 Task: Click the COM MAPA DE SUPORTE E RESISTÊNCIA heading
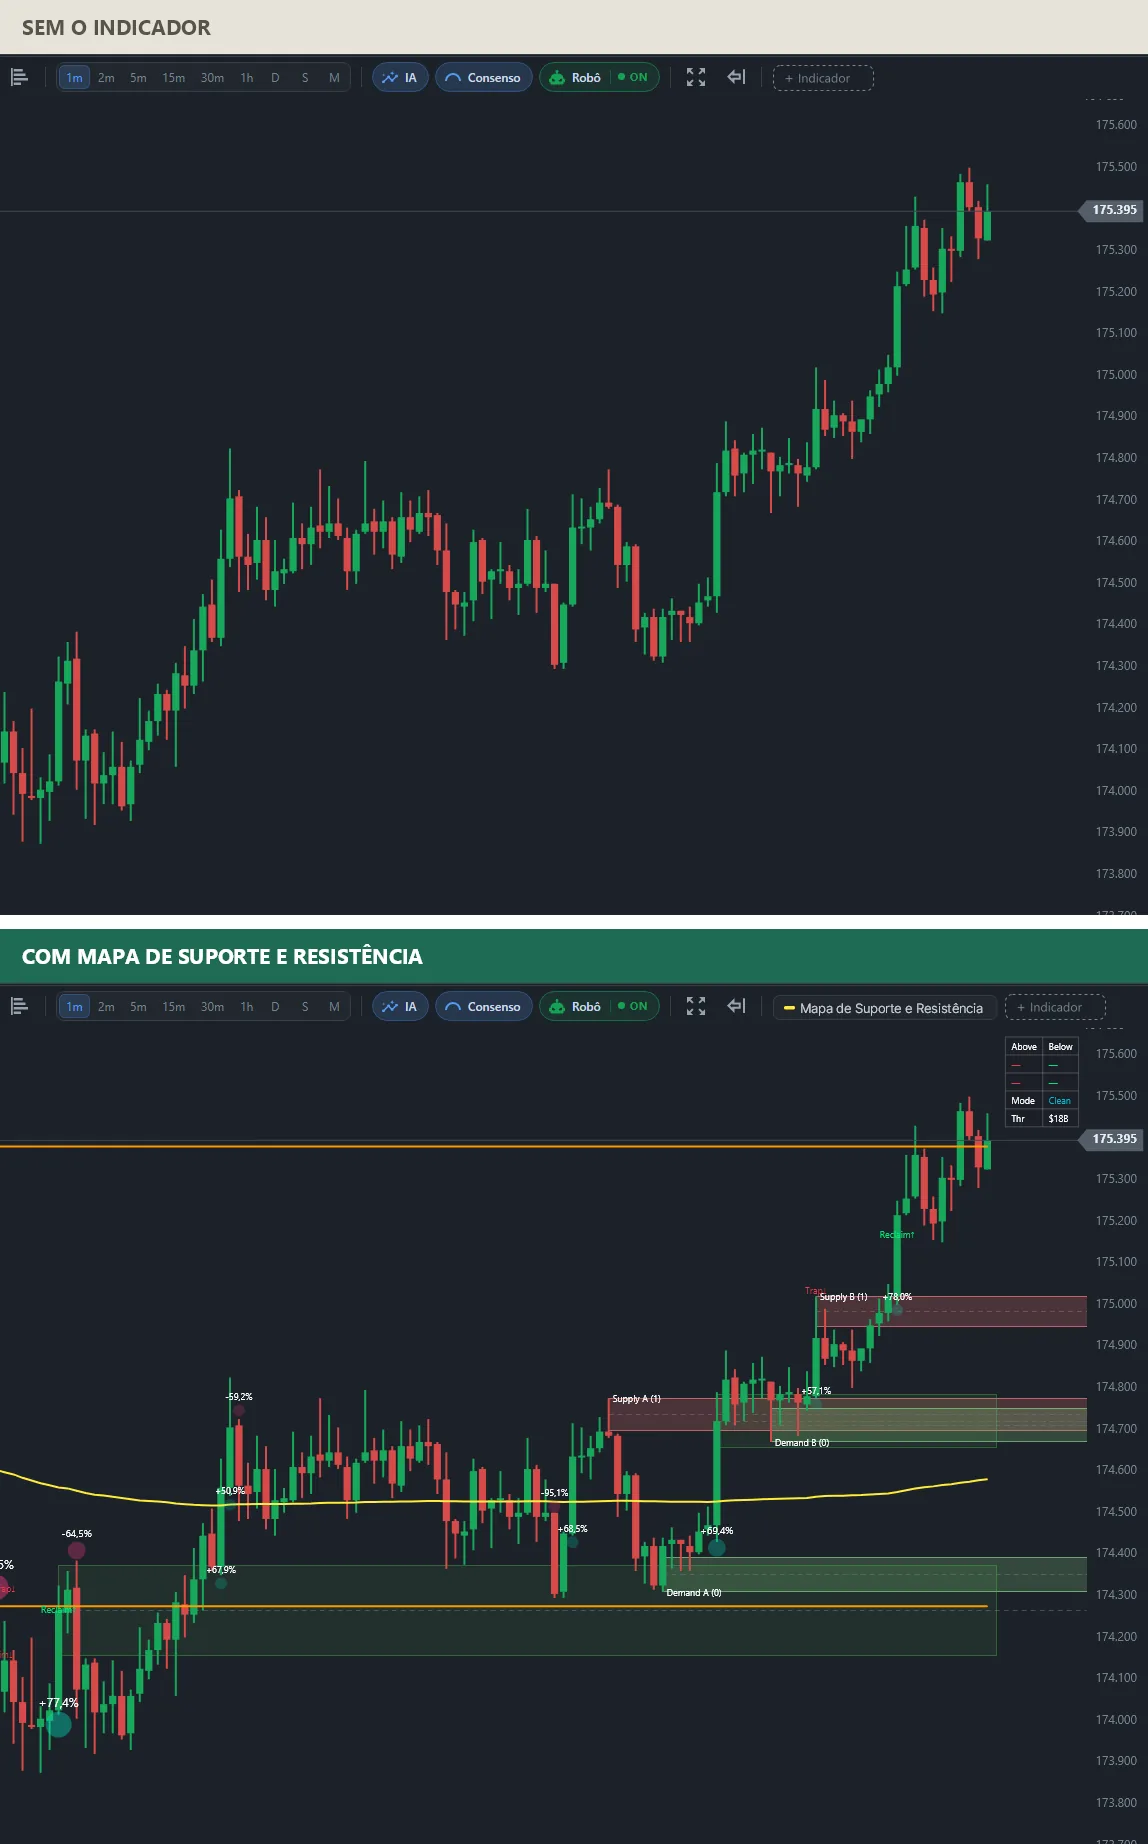[x=222, y=957]
